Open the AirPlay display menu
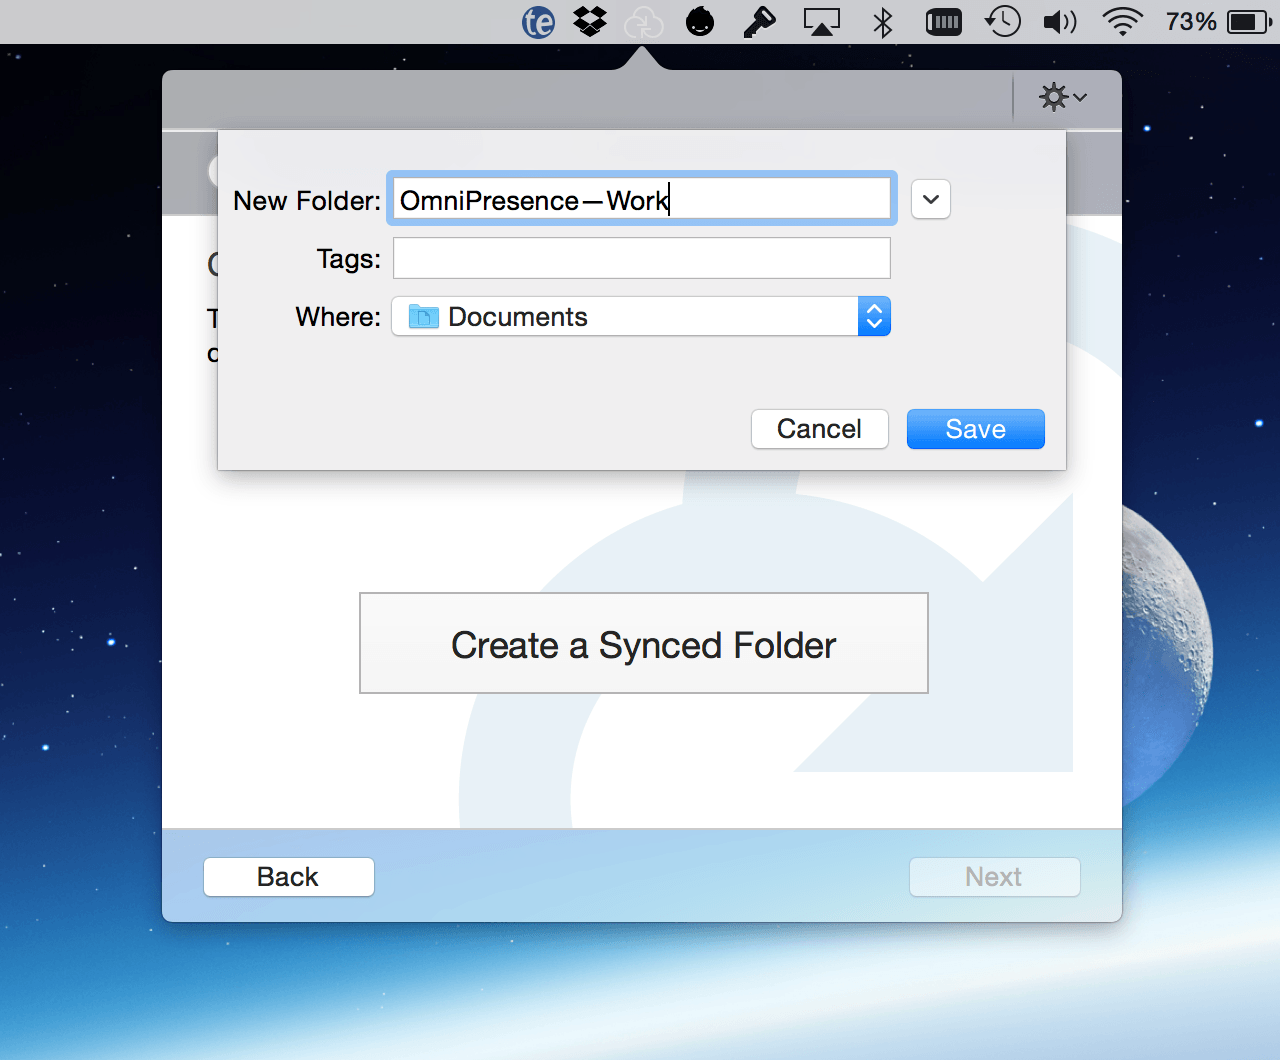 821,22
